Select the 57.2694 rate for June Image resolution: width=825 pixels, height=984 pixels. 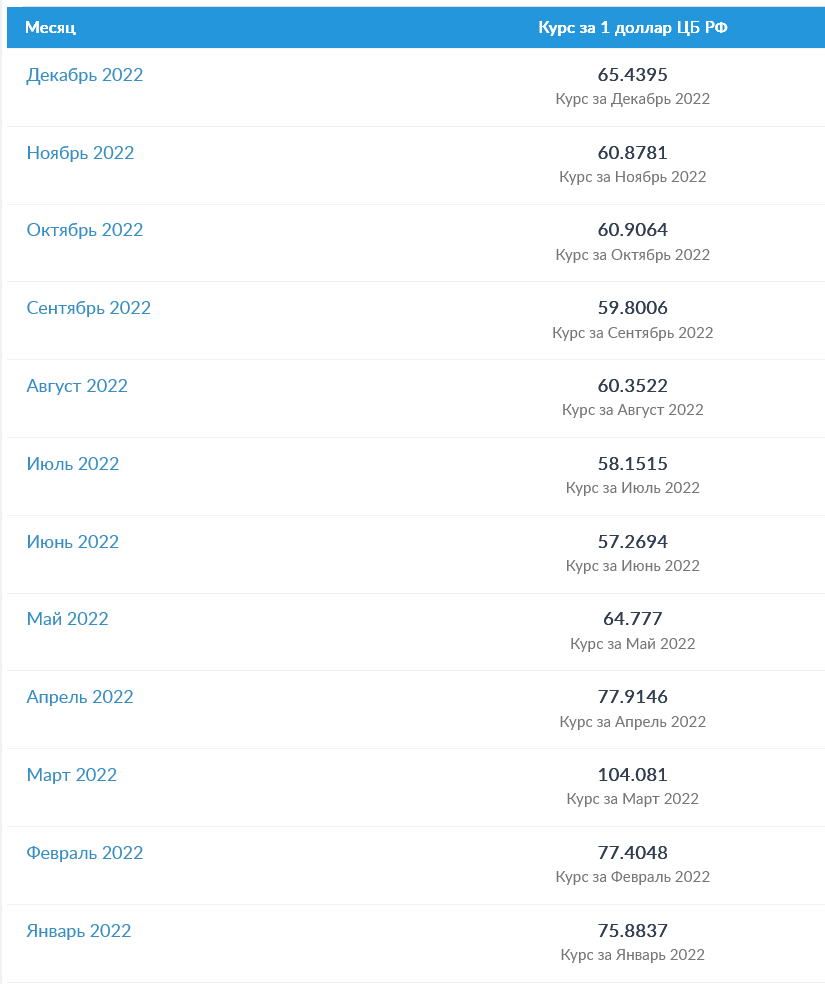632,542
